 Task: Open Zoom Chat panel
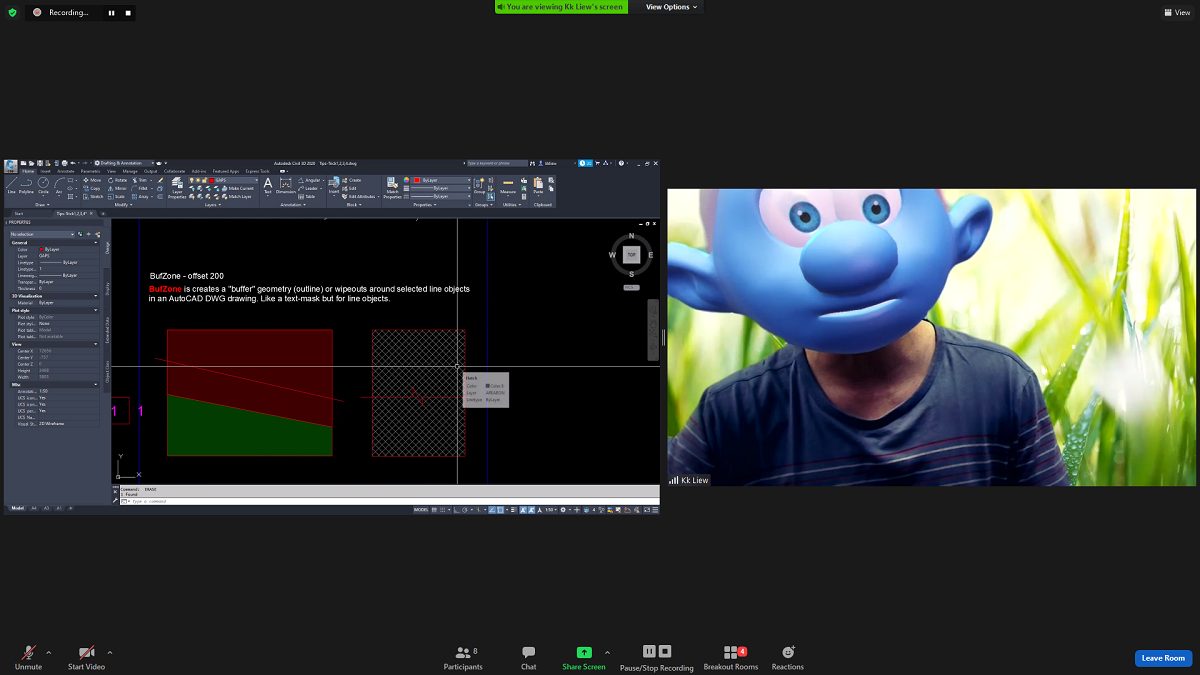click(528, 656)
